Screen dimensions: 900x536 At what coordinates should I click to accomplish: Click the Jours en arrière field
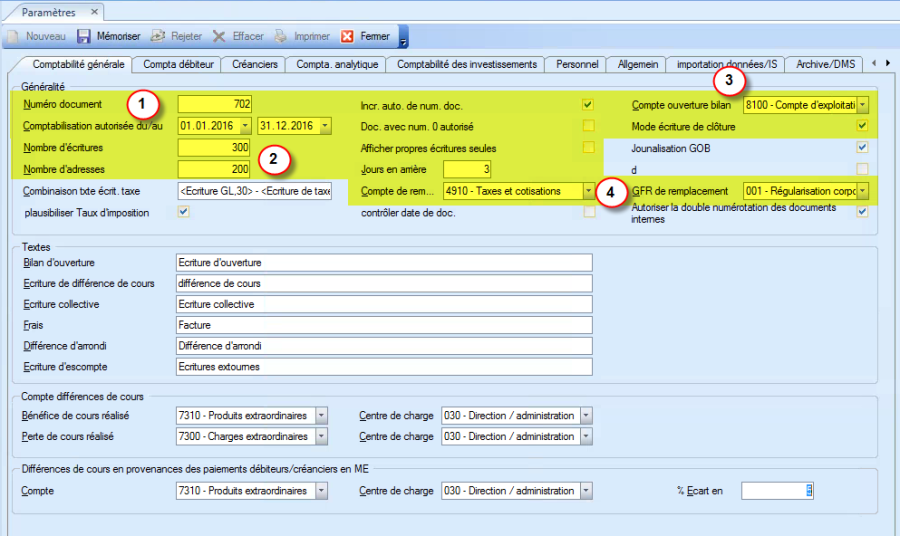[466, 169]
